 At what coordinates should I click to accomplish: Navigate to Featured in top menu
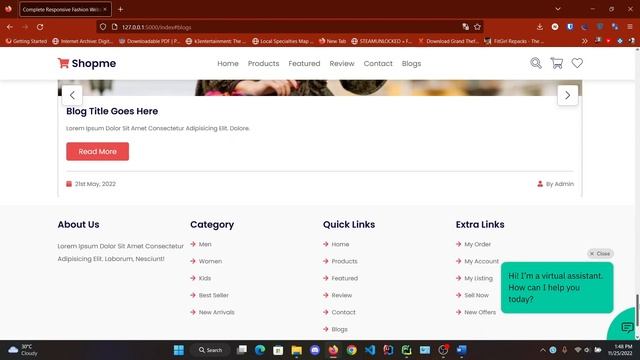tap(304, 64)
